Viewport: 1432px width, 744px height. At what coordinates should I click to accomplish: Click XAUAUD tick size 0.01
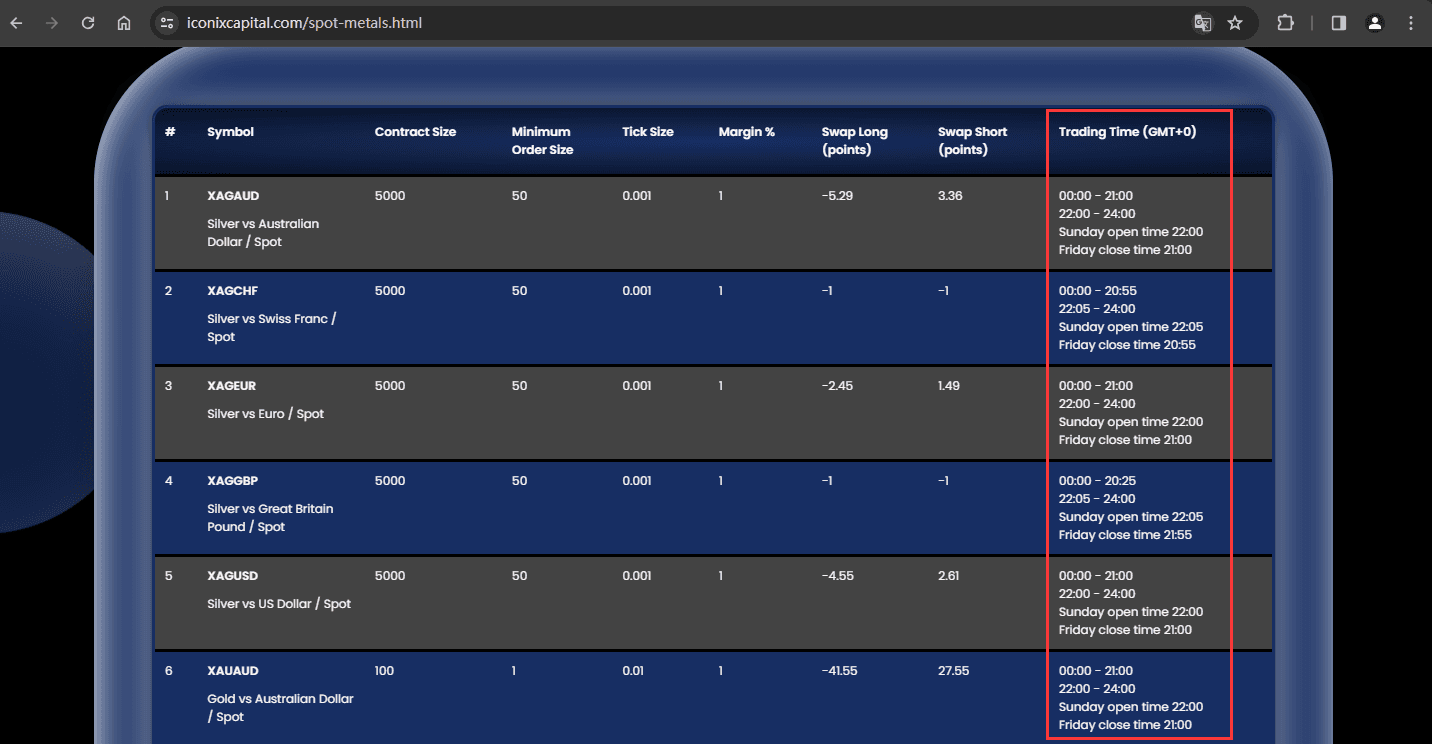(x=633, y=671)
